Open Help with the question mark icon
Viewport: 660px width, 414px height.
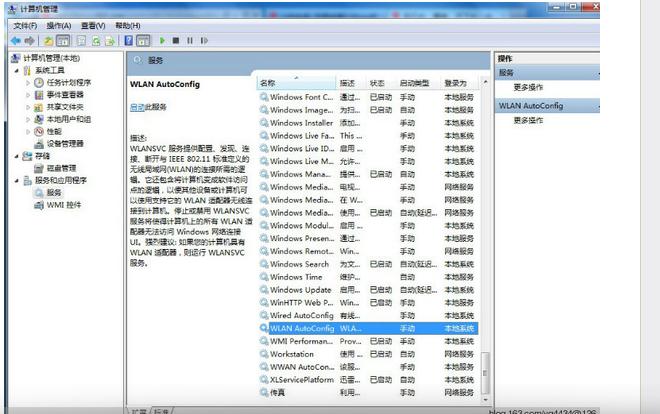[x=129, y=41]
